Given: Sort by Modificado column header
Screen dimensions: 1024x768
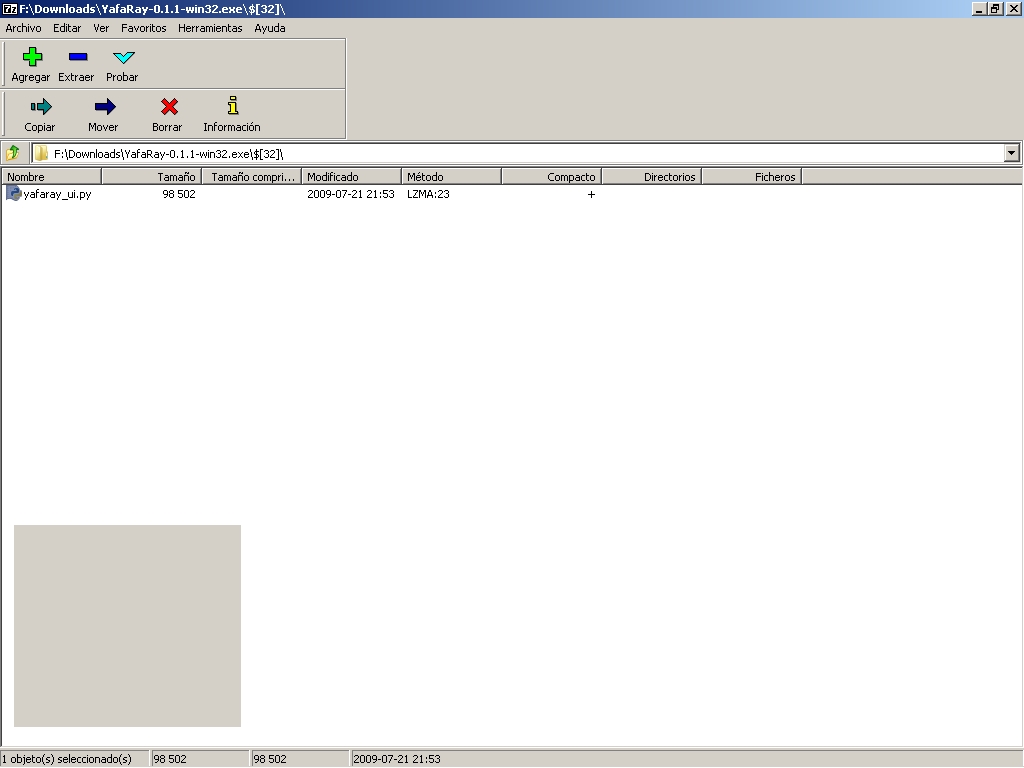Looking at the screenshot, I should pos(351,177).
